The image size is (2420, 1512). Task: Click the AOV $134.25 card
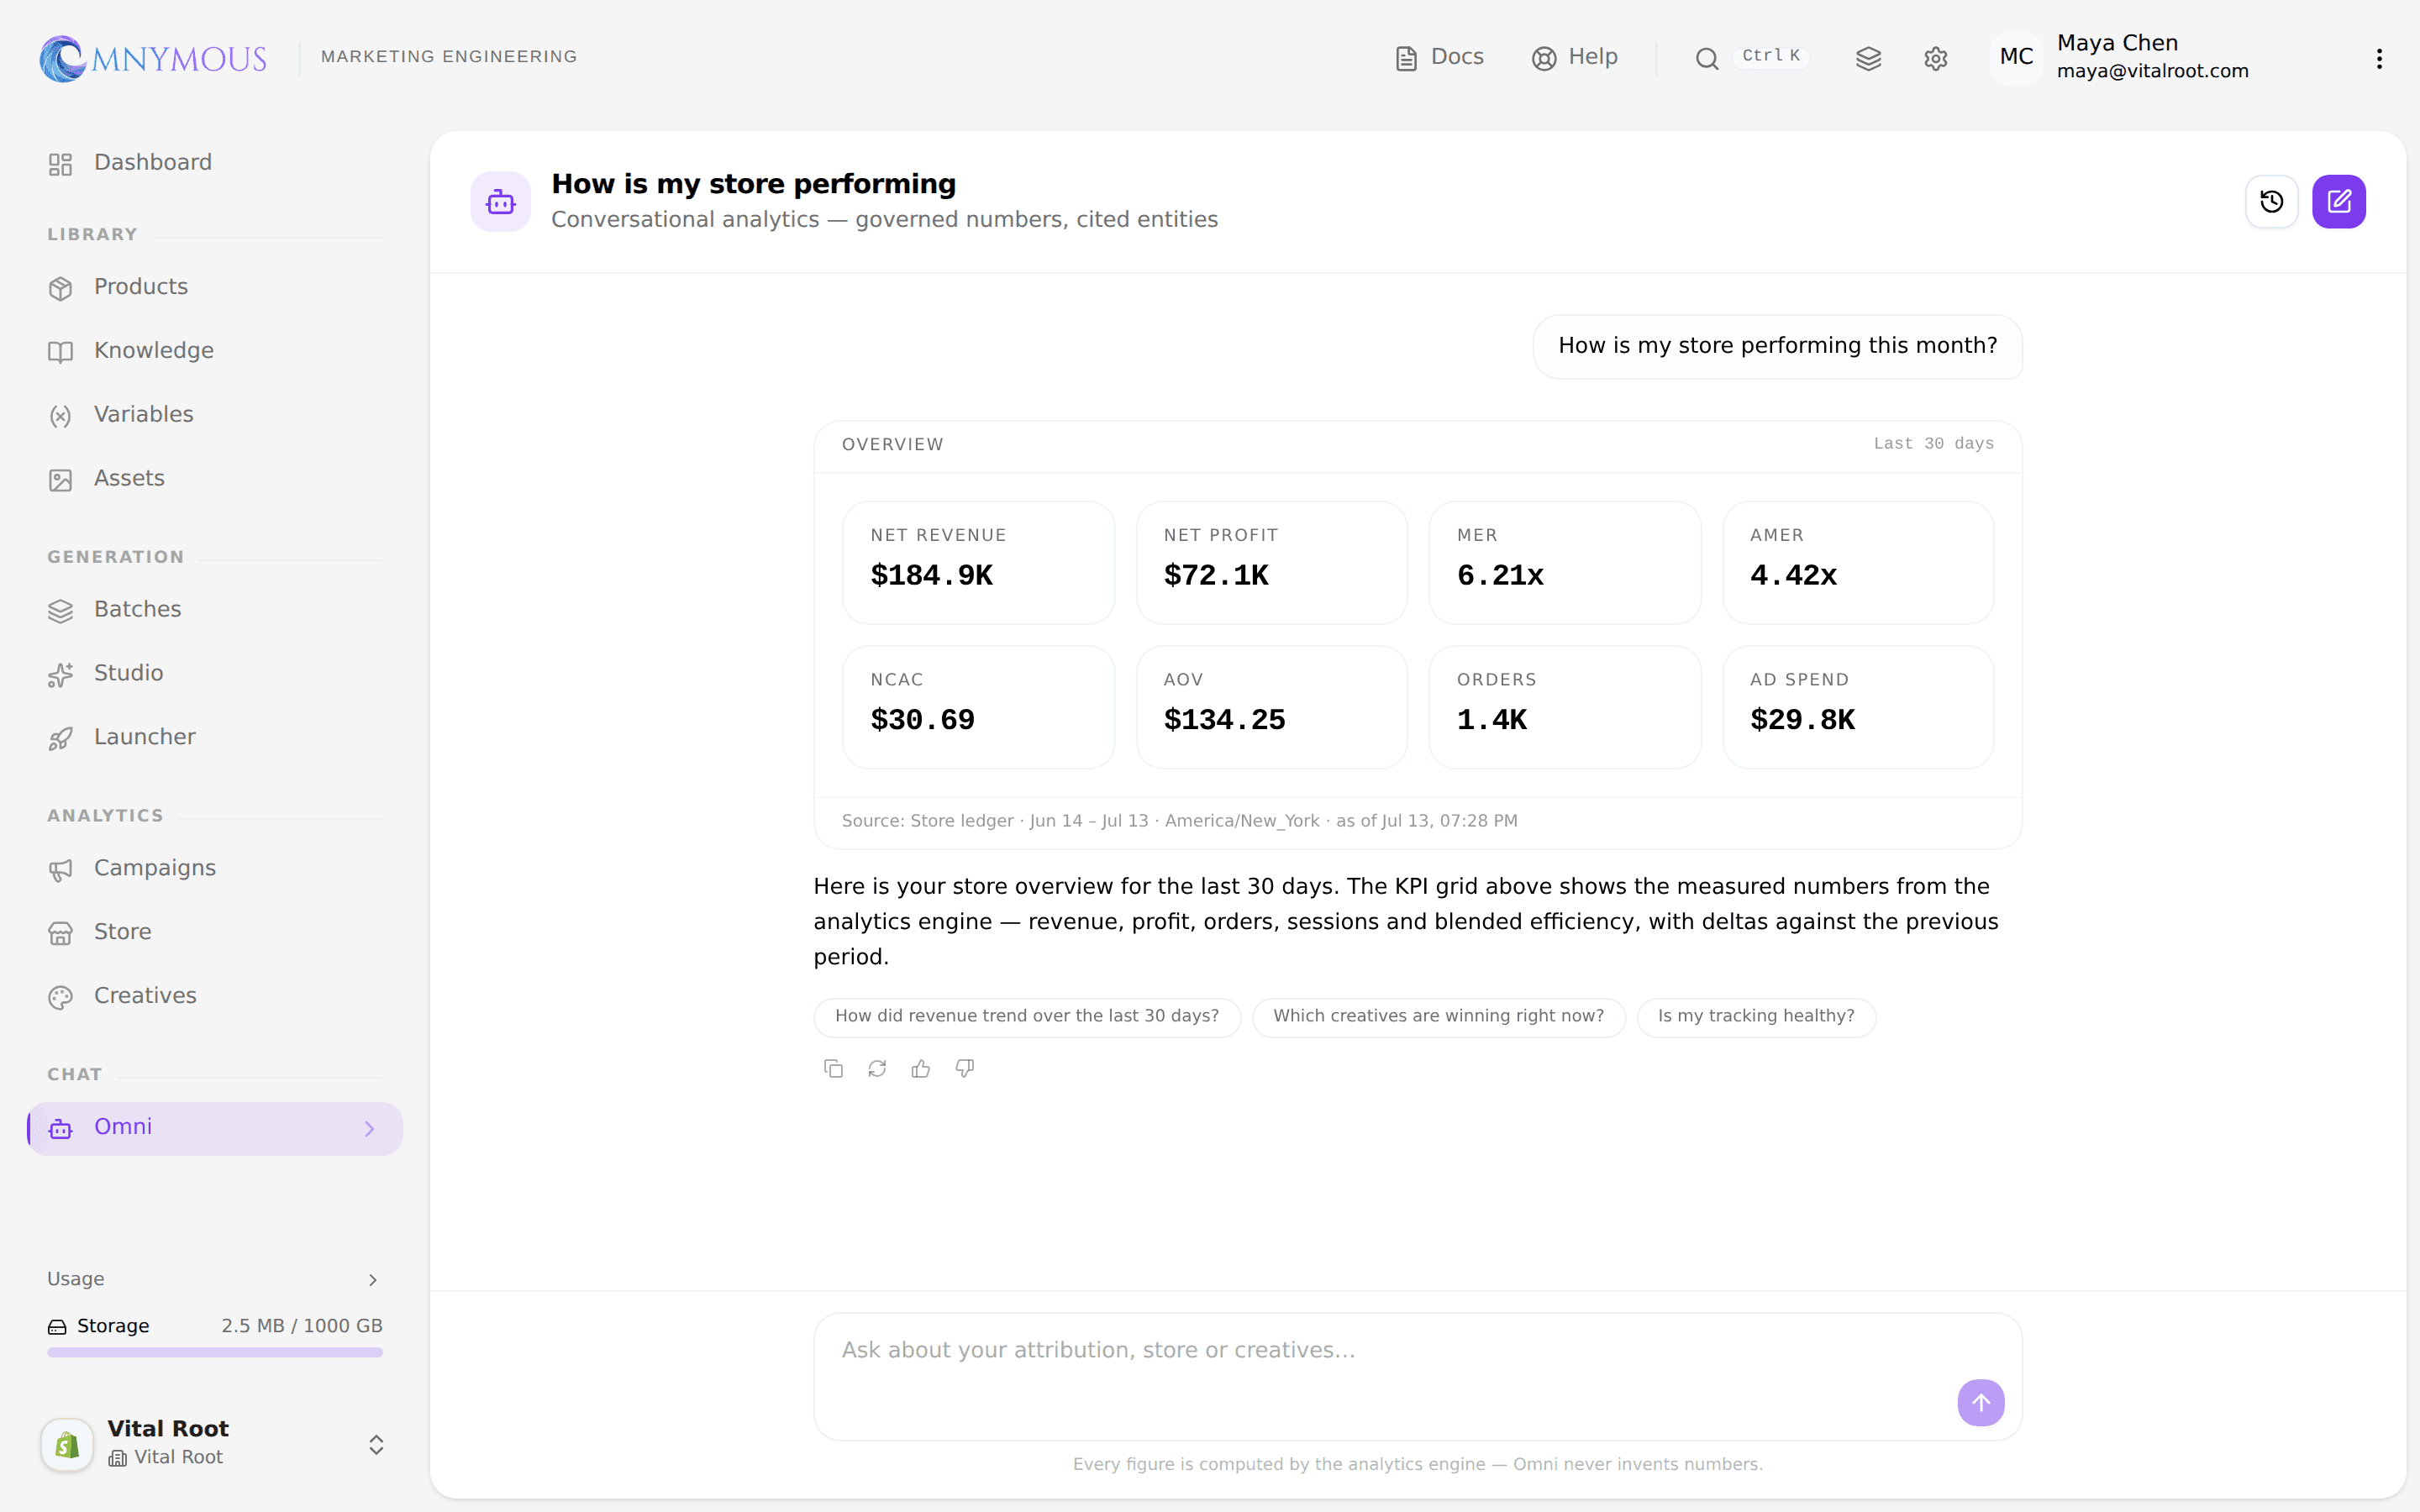pyautogui.click(x=1271, y=707)
